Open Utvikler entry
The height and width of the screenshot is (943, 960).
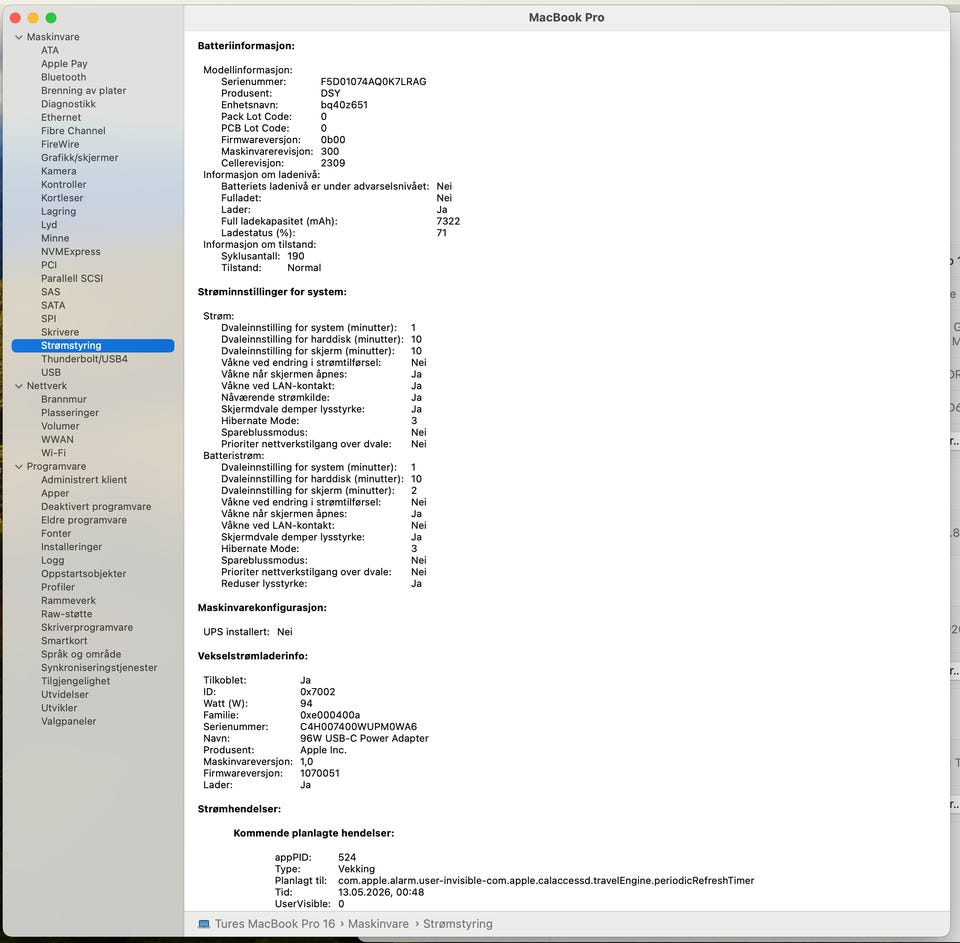tap(59, 708)
